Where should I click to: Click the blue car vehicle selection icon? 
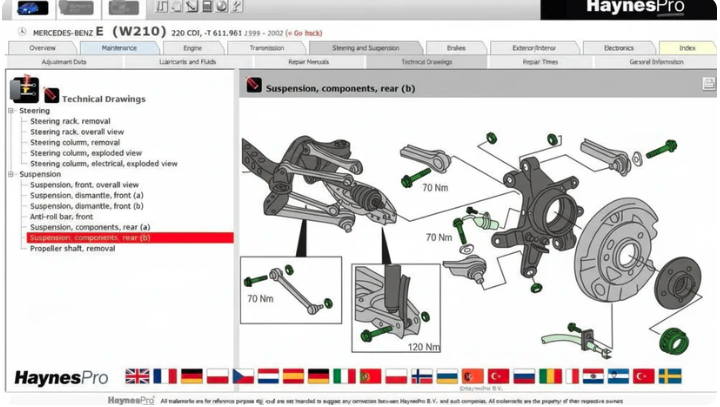[x=32, y=8]
